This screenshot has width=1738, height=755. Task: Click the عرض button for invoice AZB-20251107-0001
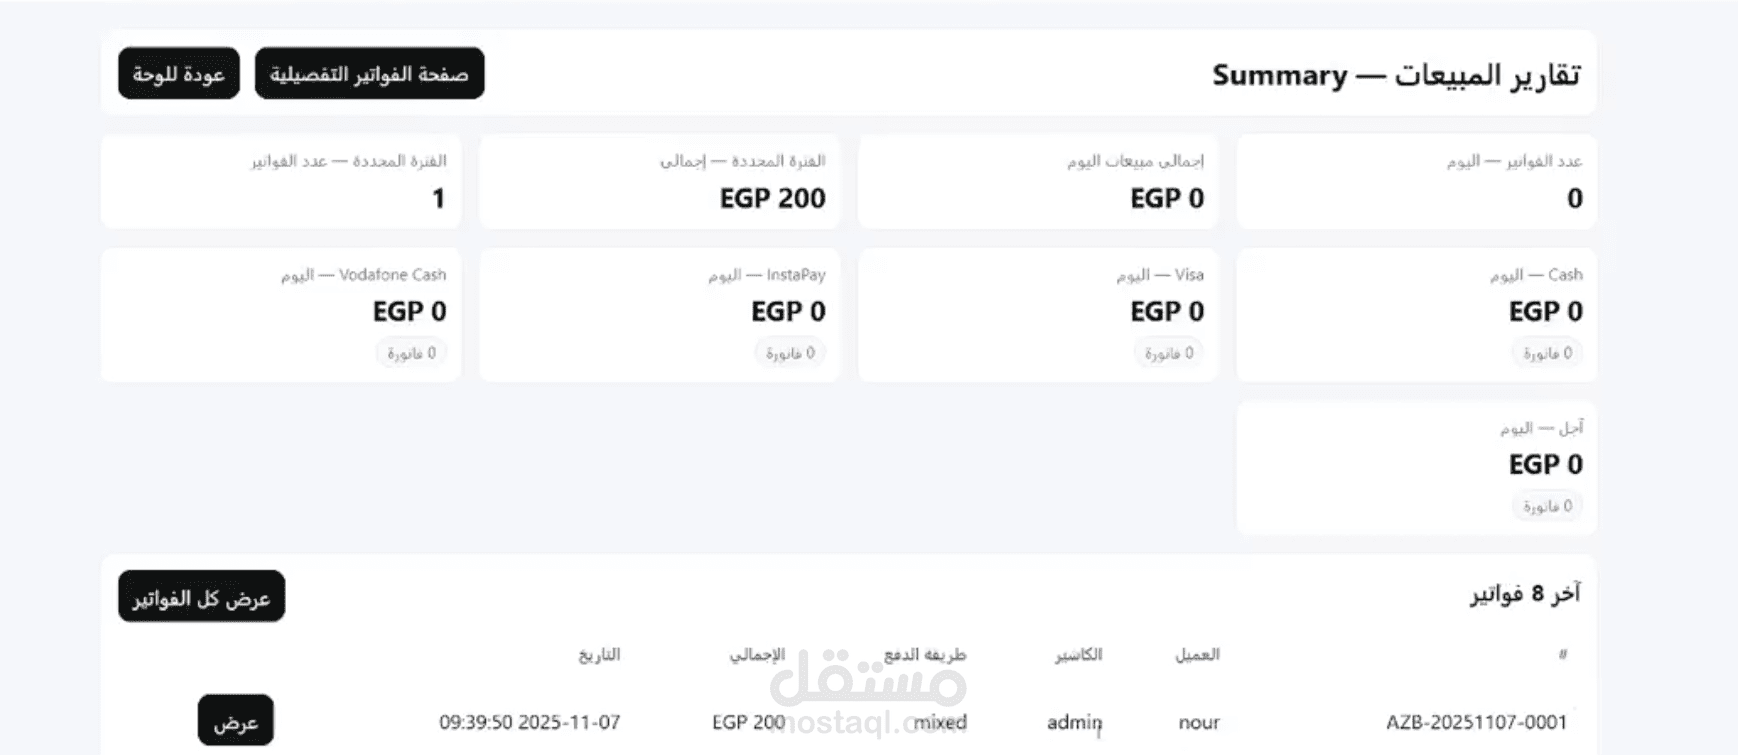(236, 721)
